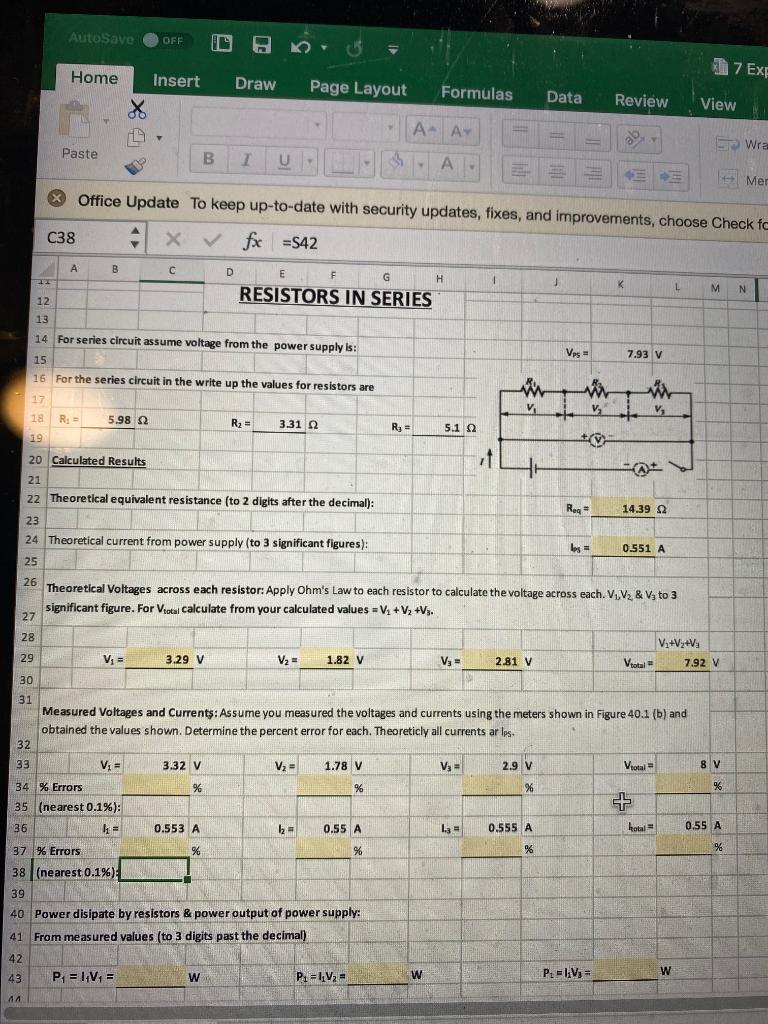Select row 29 header
Viewport: 768px width, 1024px height.
click(27, 658)
